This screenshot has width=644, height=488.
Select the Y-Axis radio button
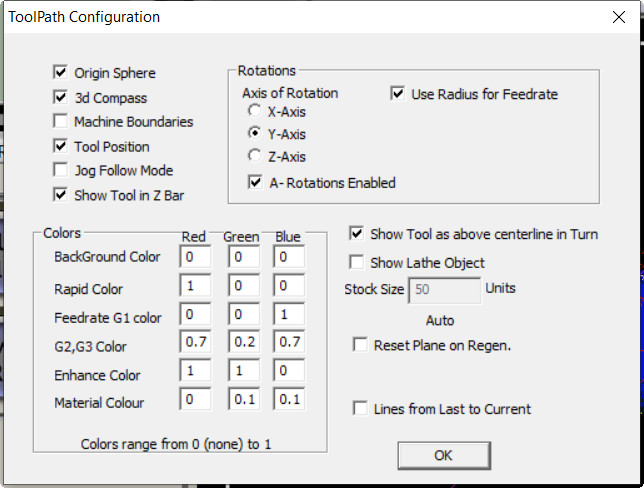coord(255,134)
